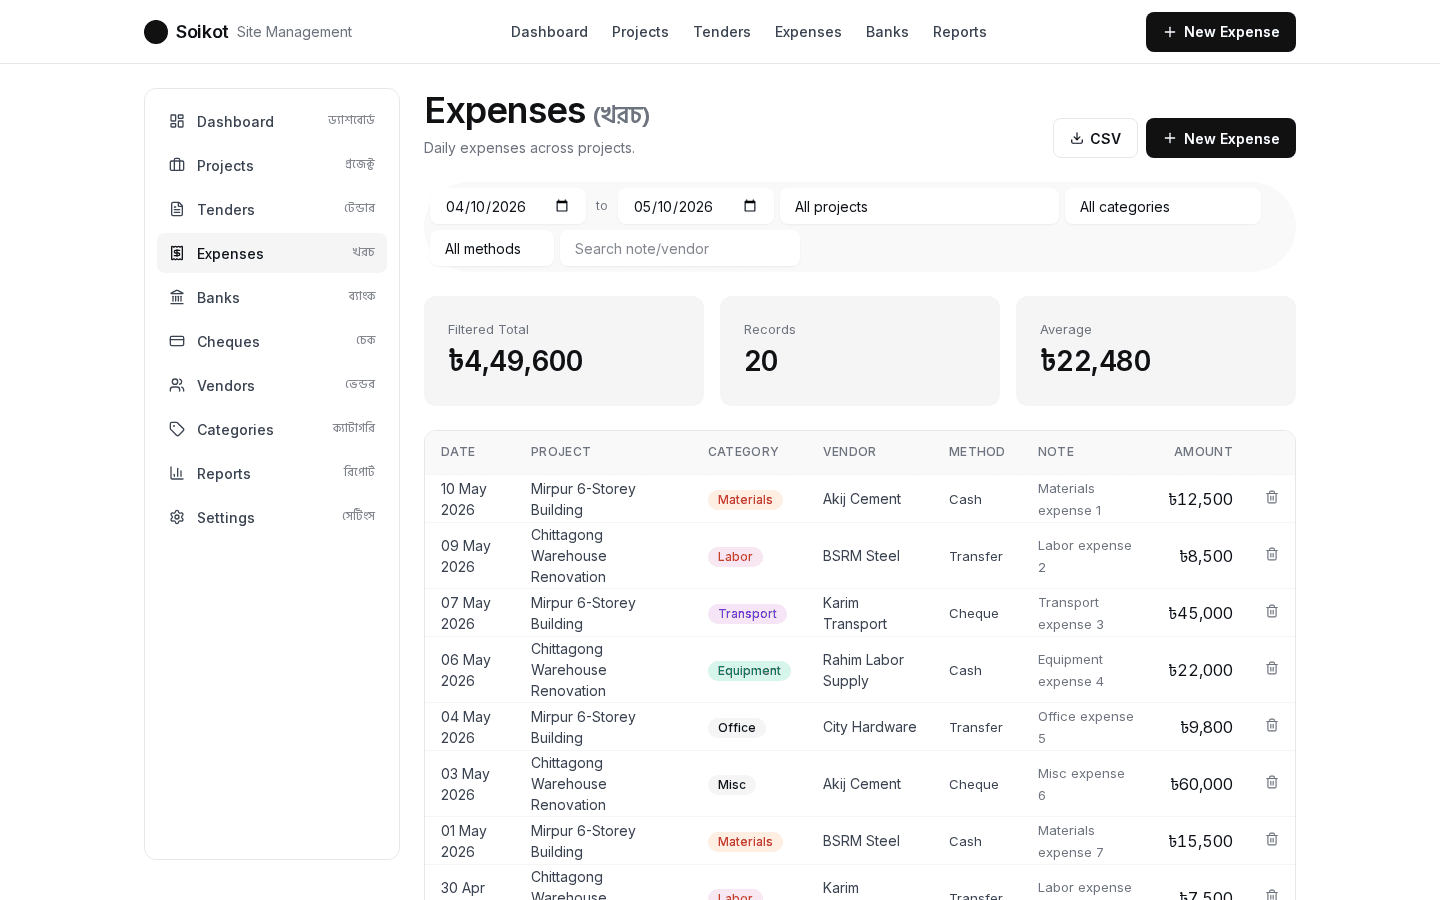Focus the Search note/vendor field
The width and height of the screenshot is (1440, 900).
click(x=680, y=248)
